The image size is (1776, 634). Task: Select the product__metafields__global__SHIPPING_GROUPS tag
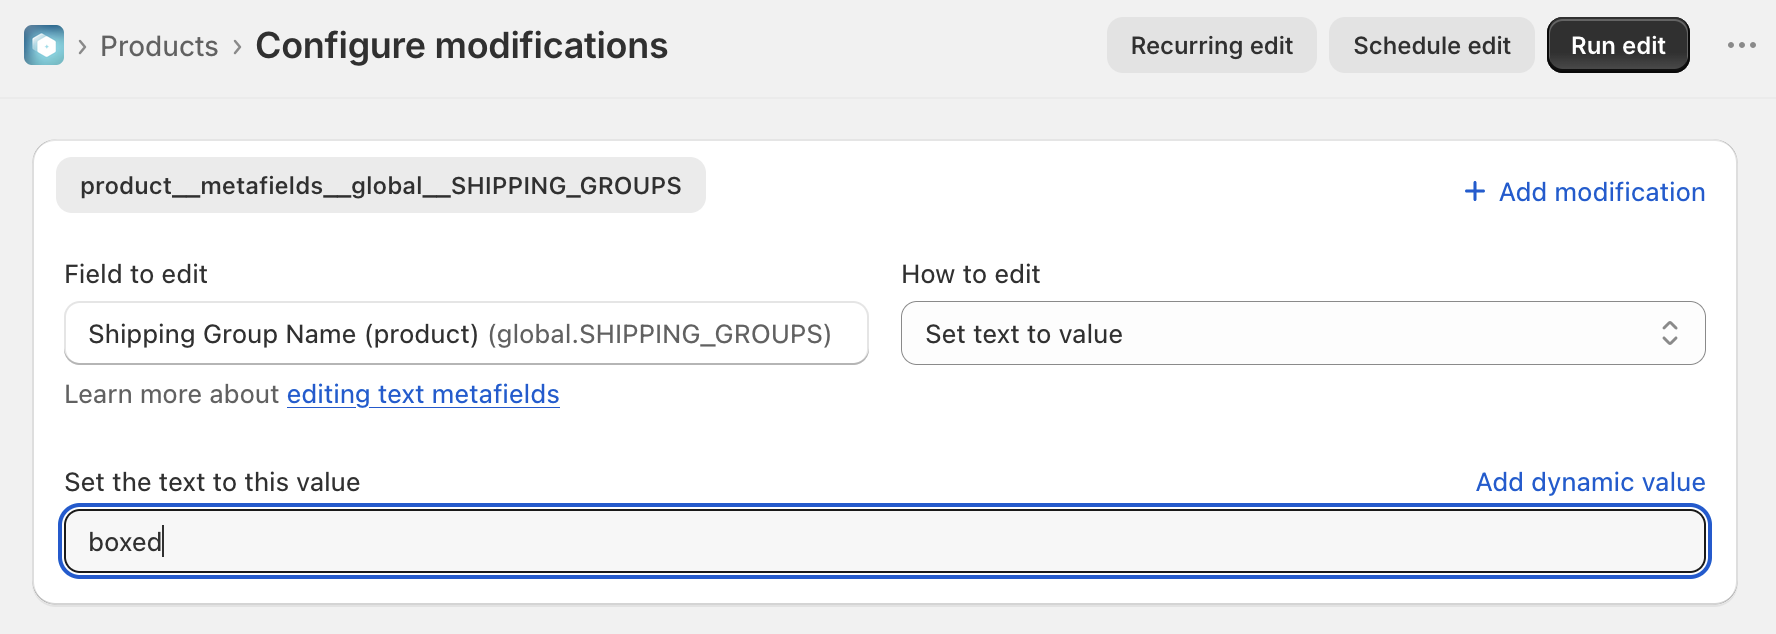point(381,185)
